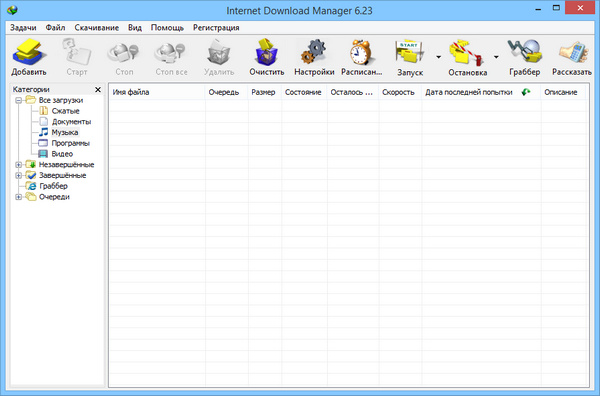Collapse the Все загрузки tree node
600x396 pixels.
coord(18,100)
